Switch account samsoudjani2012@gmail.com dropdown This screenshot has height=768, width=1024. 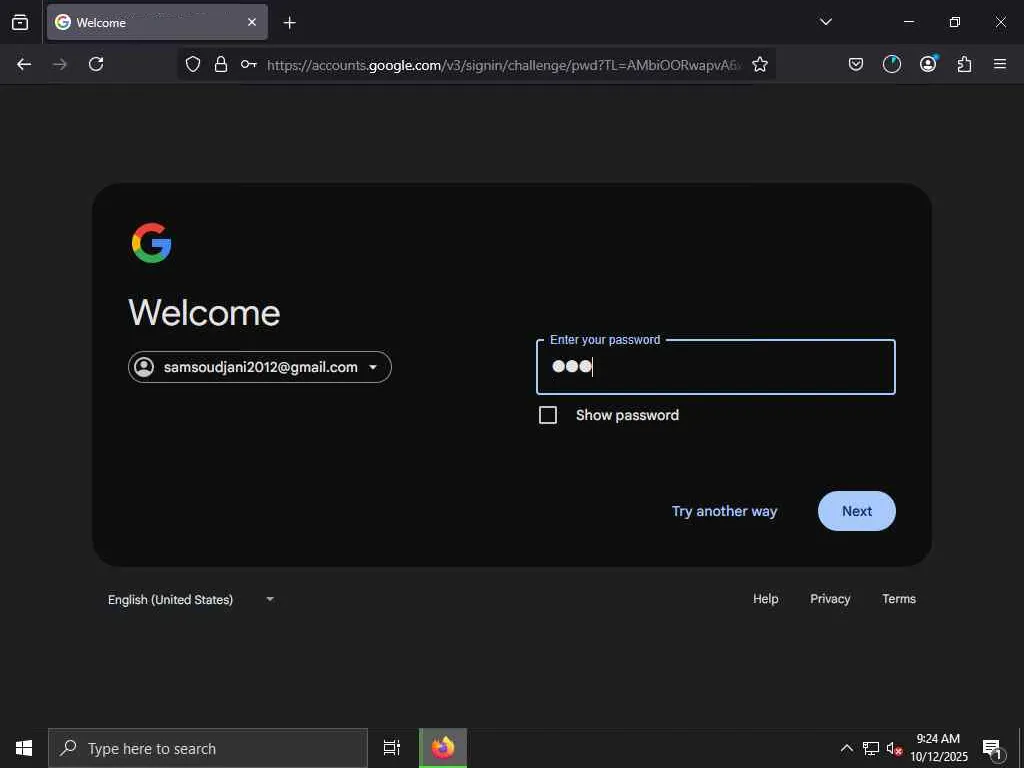tap(260, 367)
